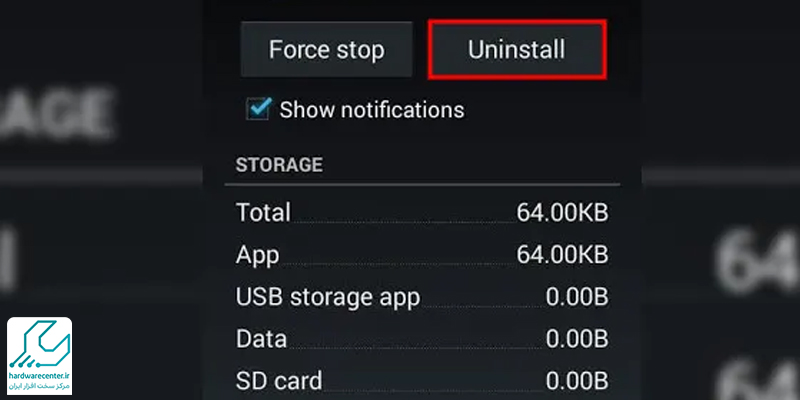The height and width of the screenshot is (400, 800).
Task: Click the App storage label
Action: [x=256, y=254]
